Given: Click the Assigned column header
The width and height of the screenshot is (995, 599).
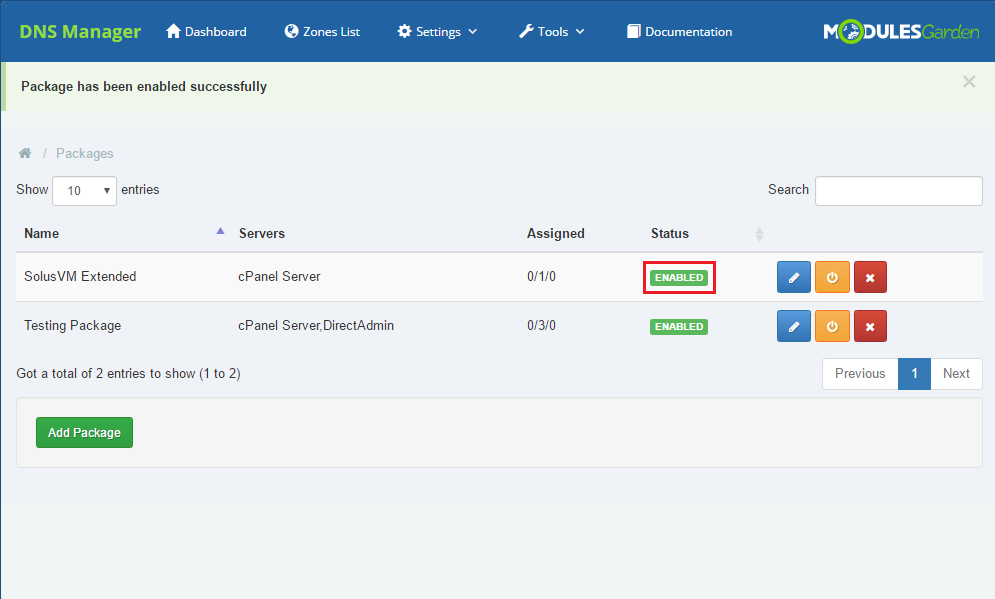Looking at the screenshot, I should 555,234.
